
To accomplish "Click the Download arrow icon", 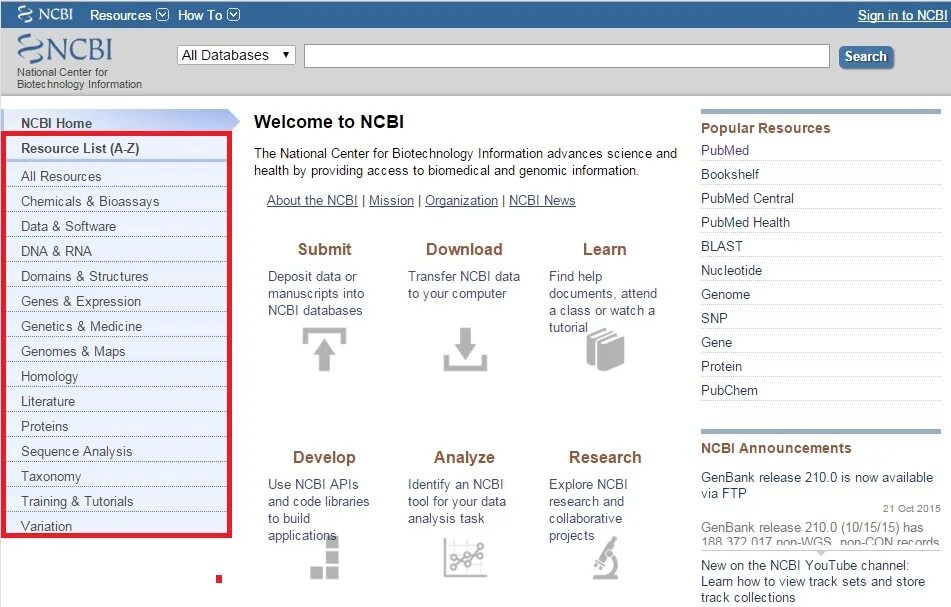I will pyautogui.click(x=465, y=349).
